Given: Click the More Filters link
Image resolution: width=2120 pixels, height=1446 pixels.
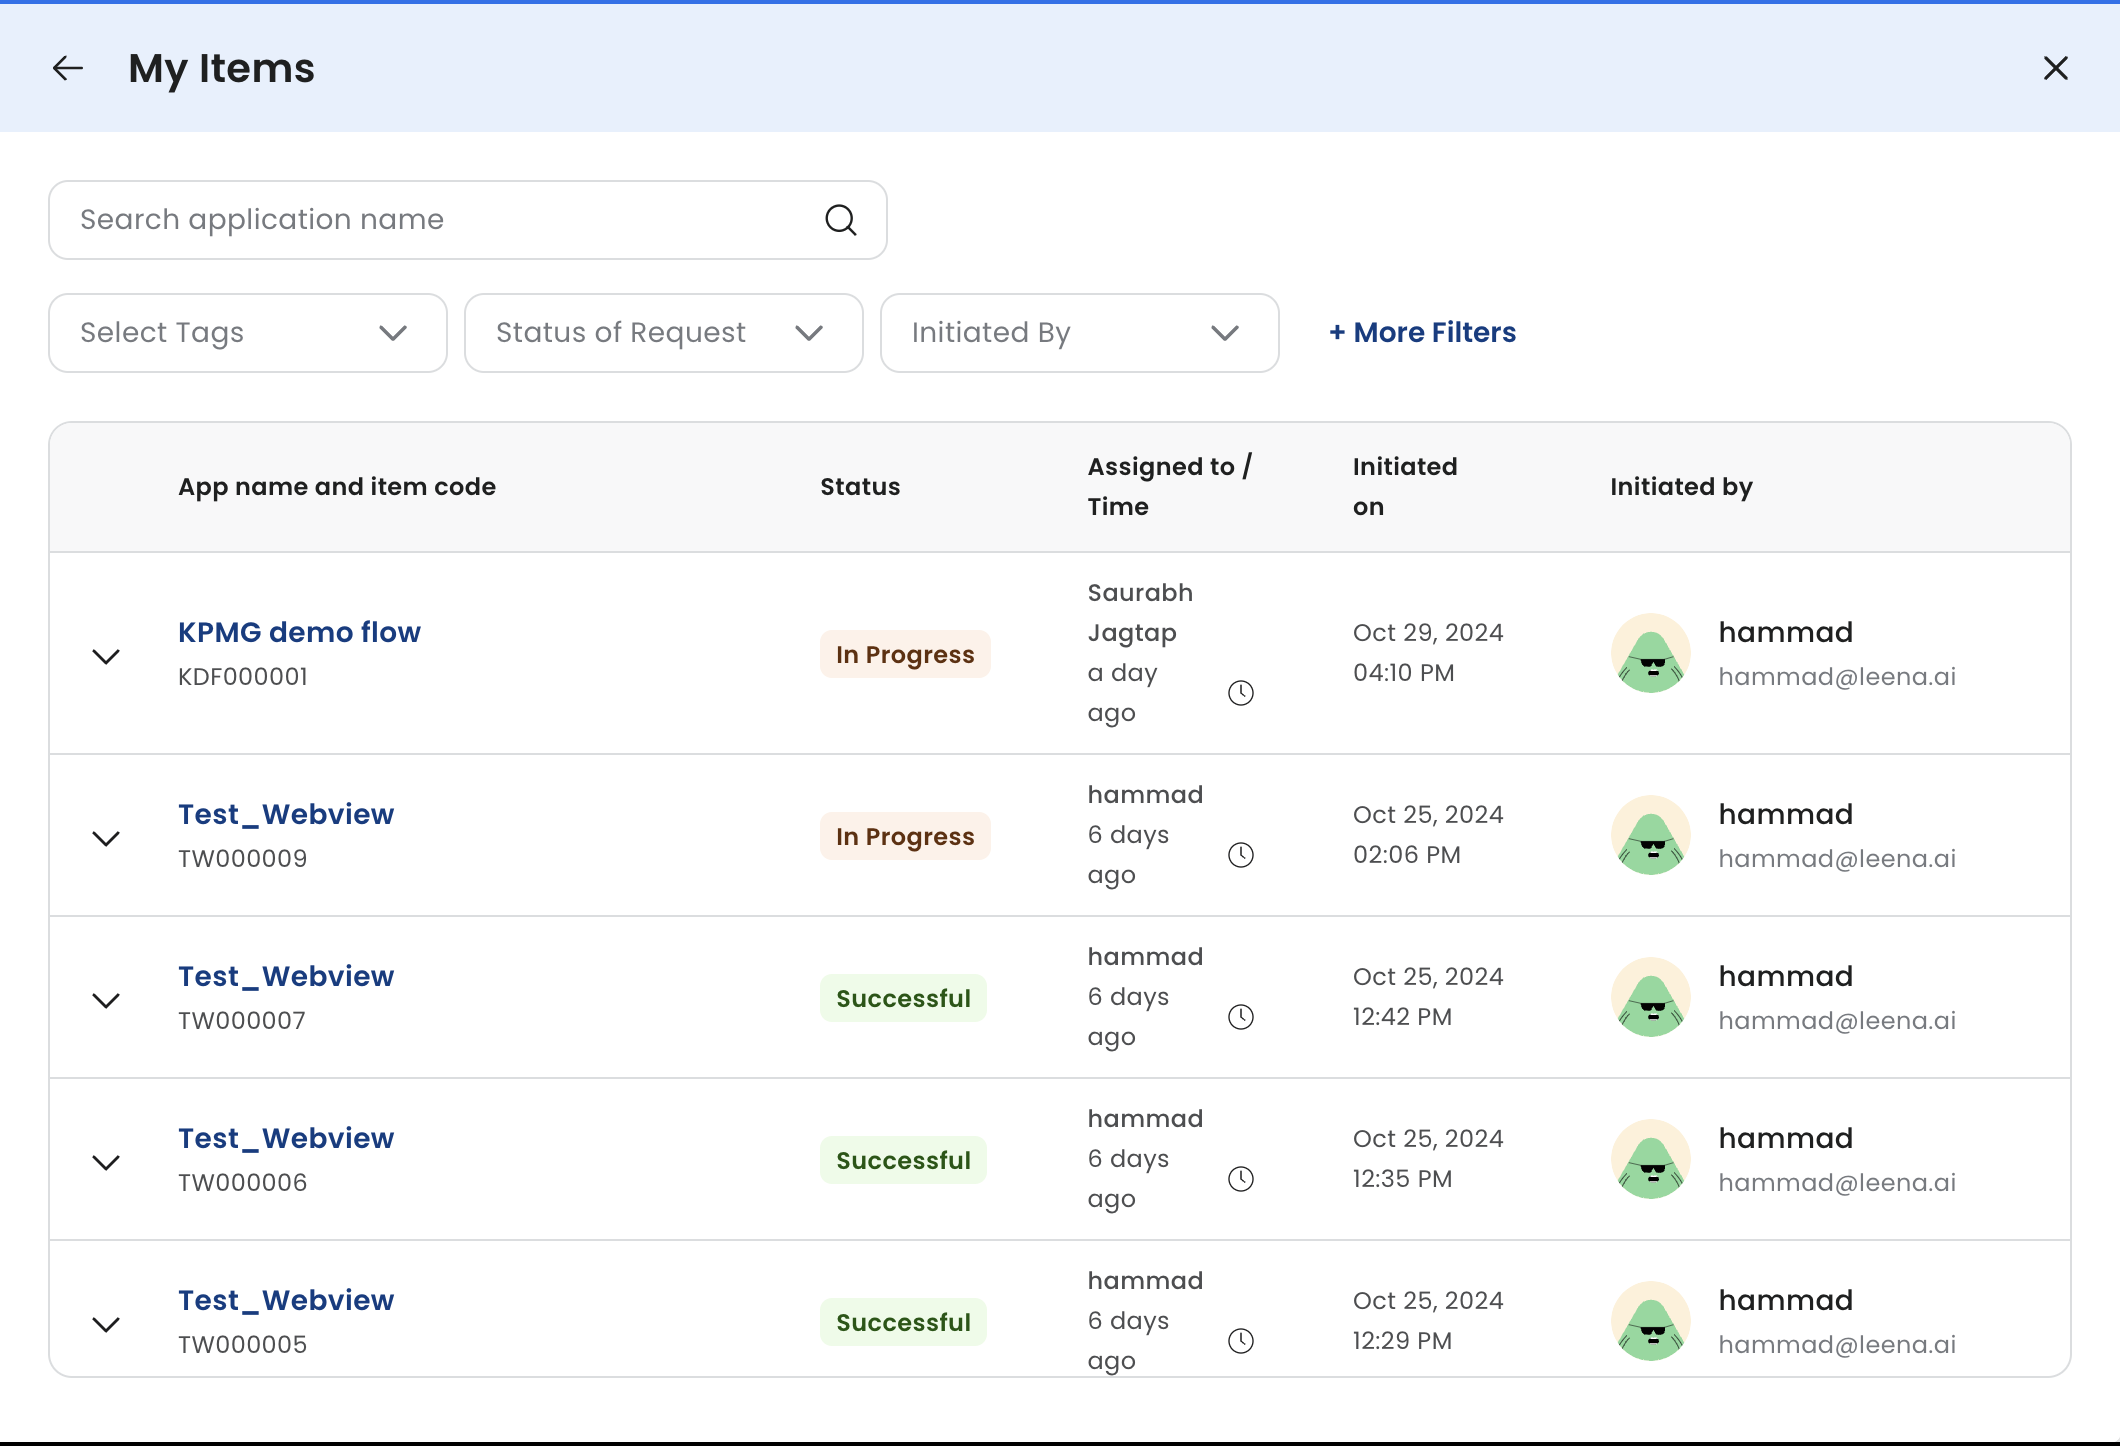Looking at the screenshot, I should [x=1422, y=333].
